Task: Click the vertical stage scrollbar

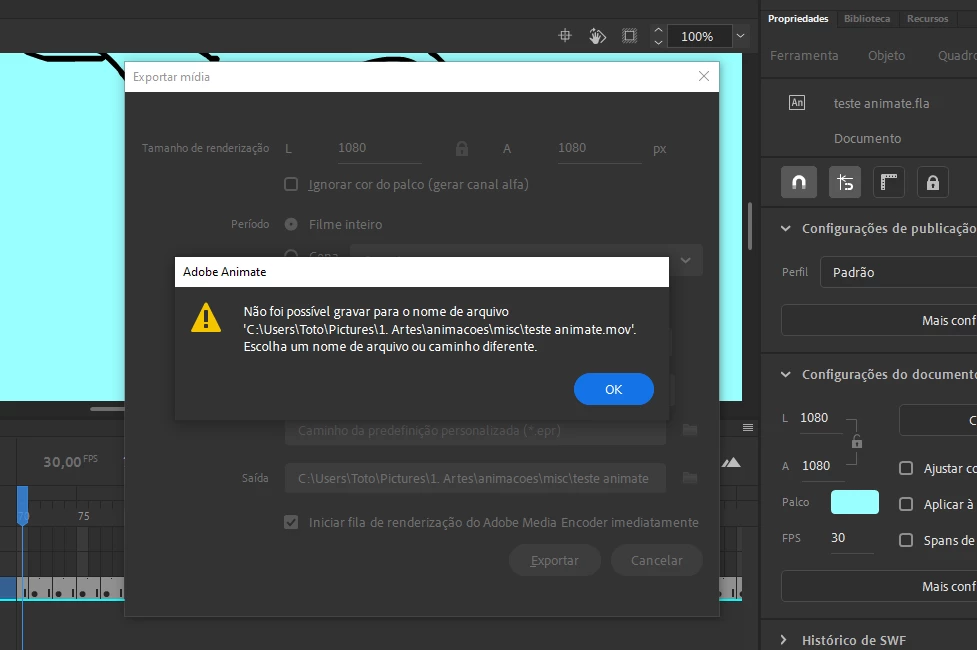Action: (750, 226)
